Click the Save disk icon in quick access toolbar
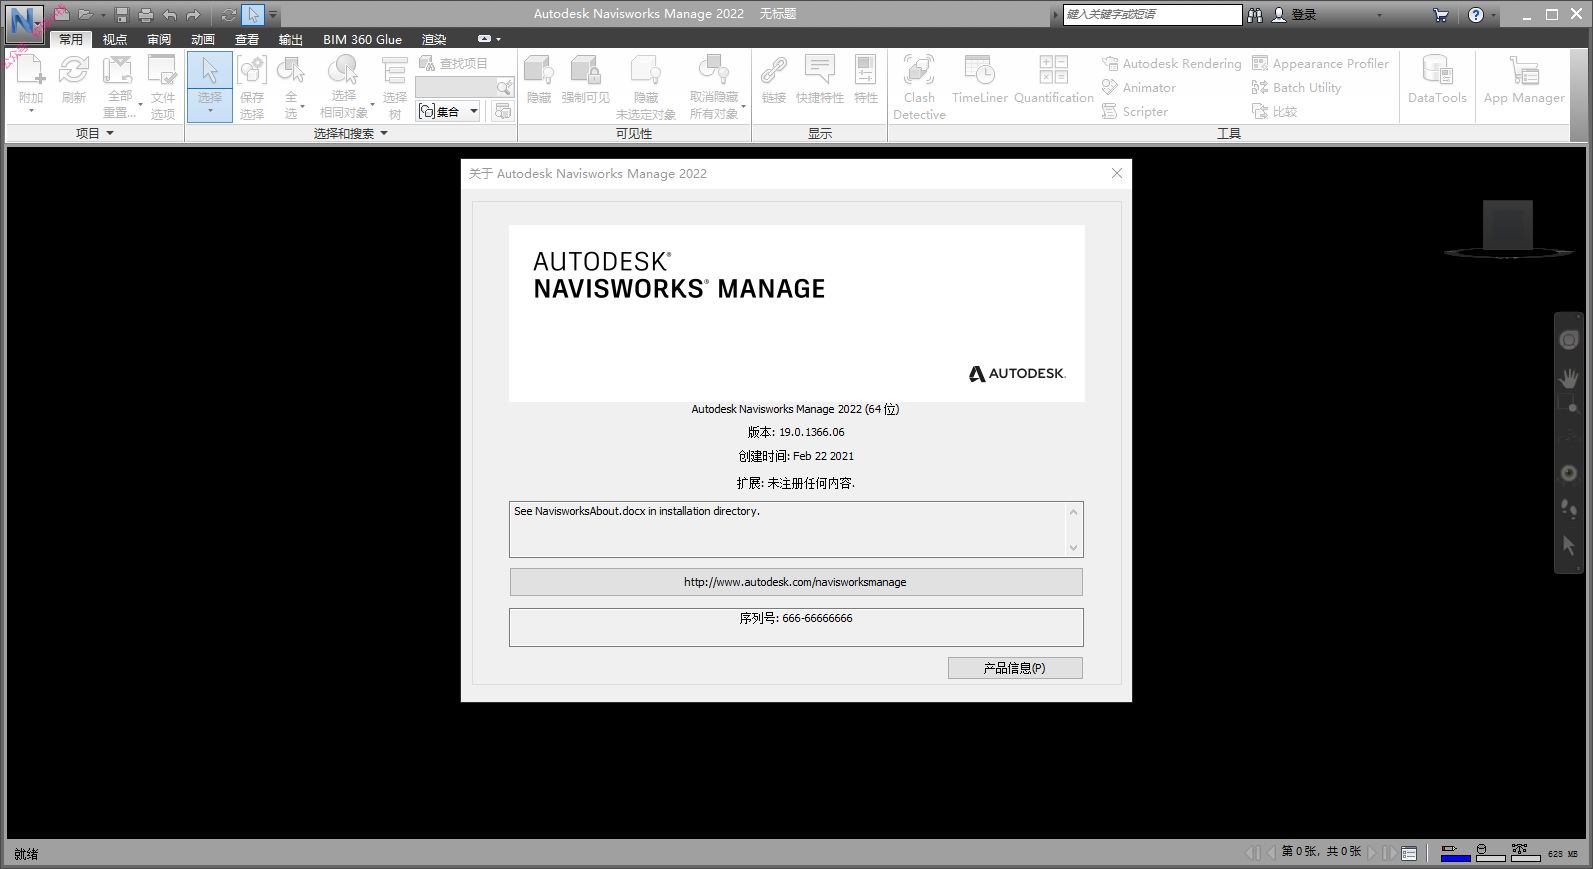Screen dimensions: 1593x869 click(x=122, y=14)
